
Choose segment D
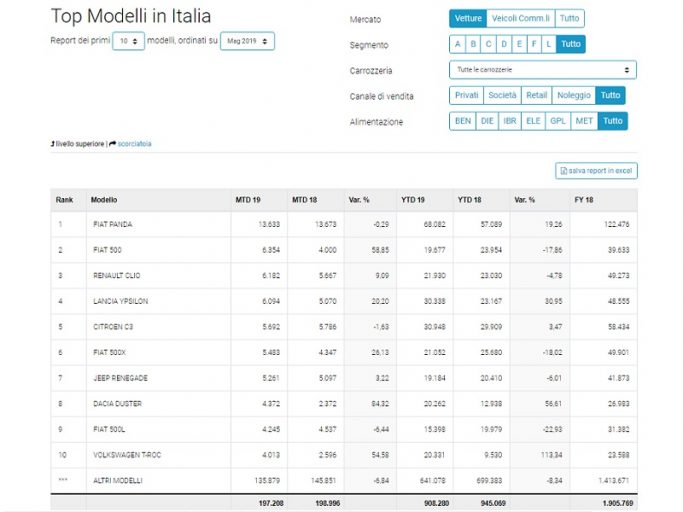pos(504,44)
